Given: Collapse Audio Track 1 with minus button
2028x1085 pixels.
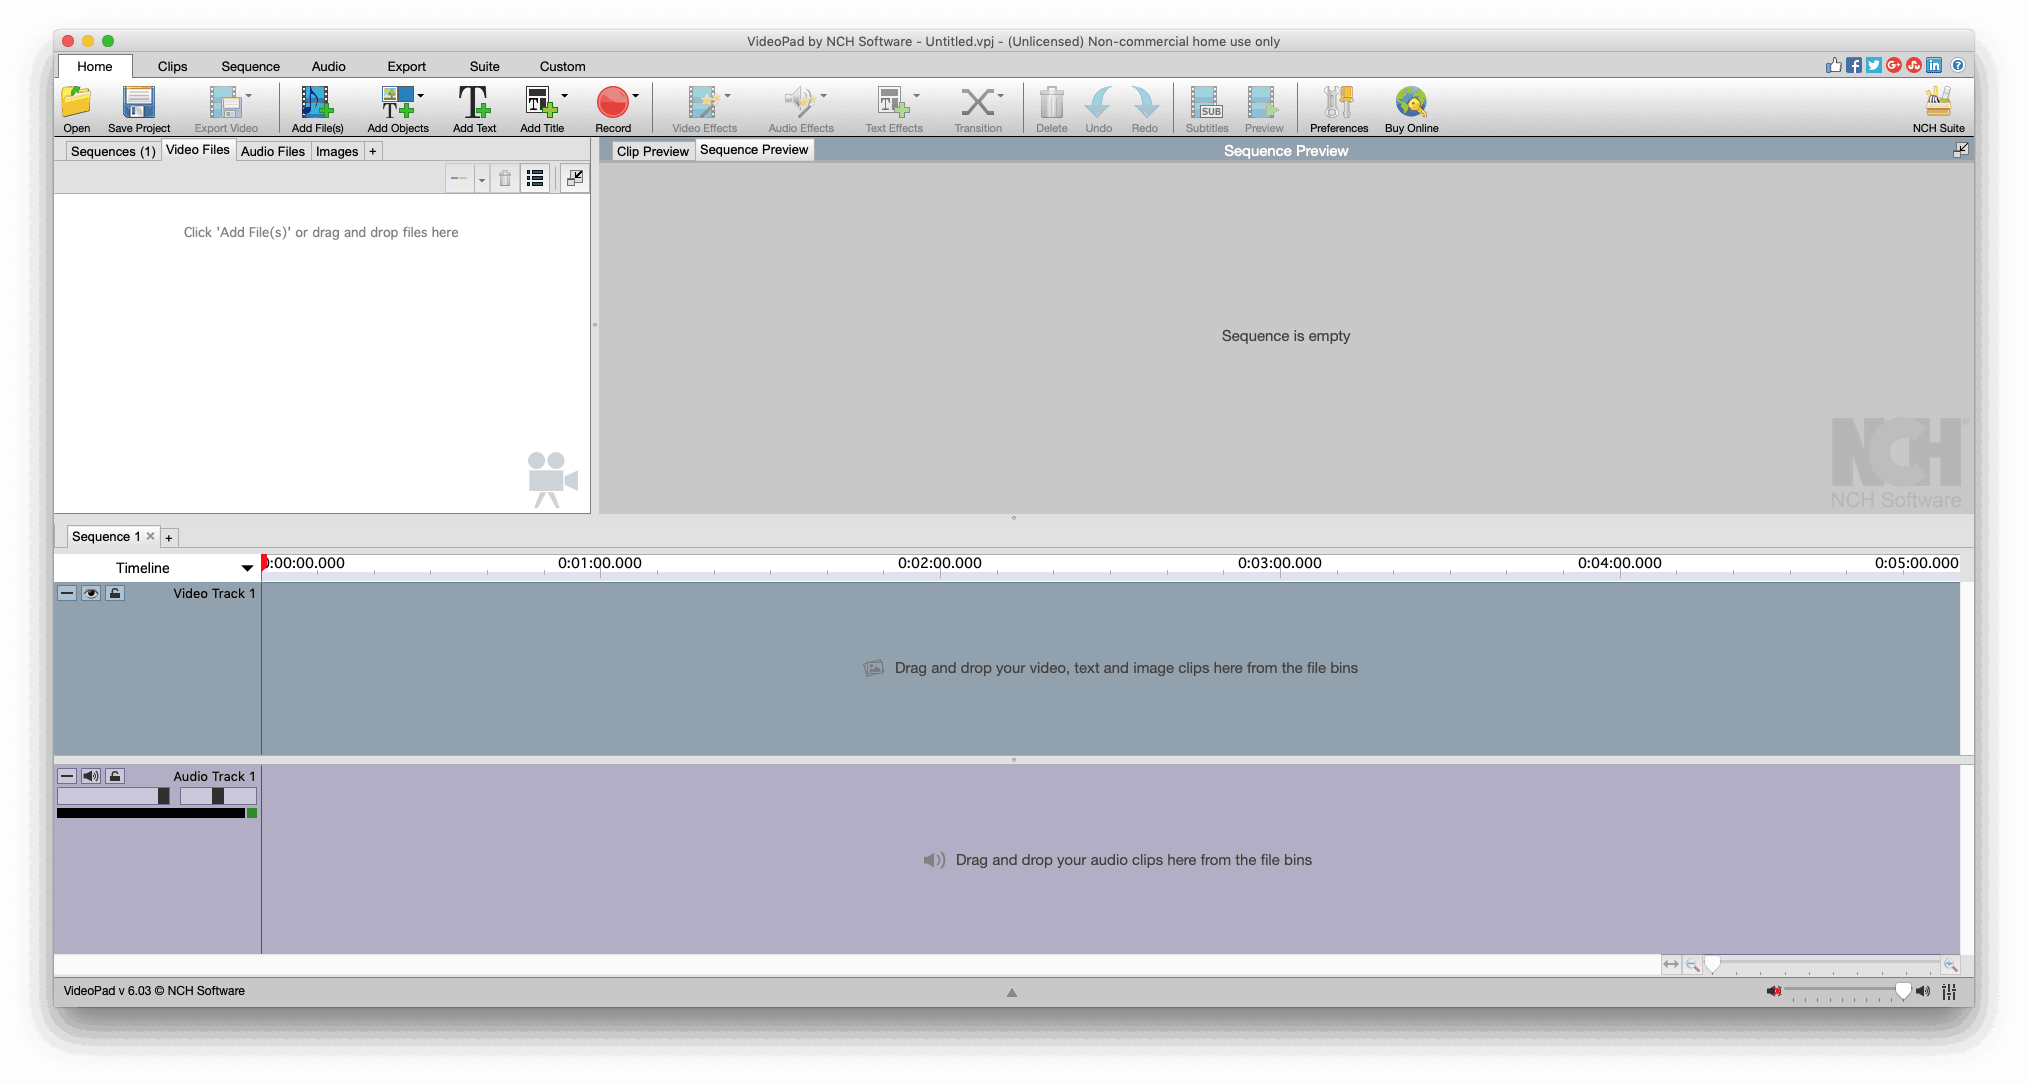Looking at the screenshot, I should 67,776.
